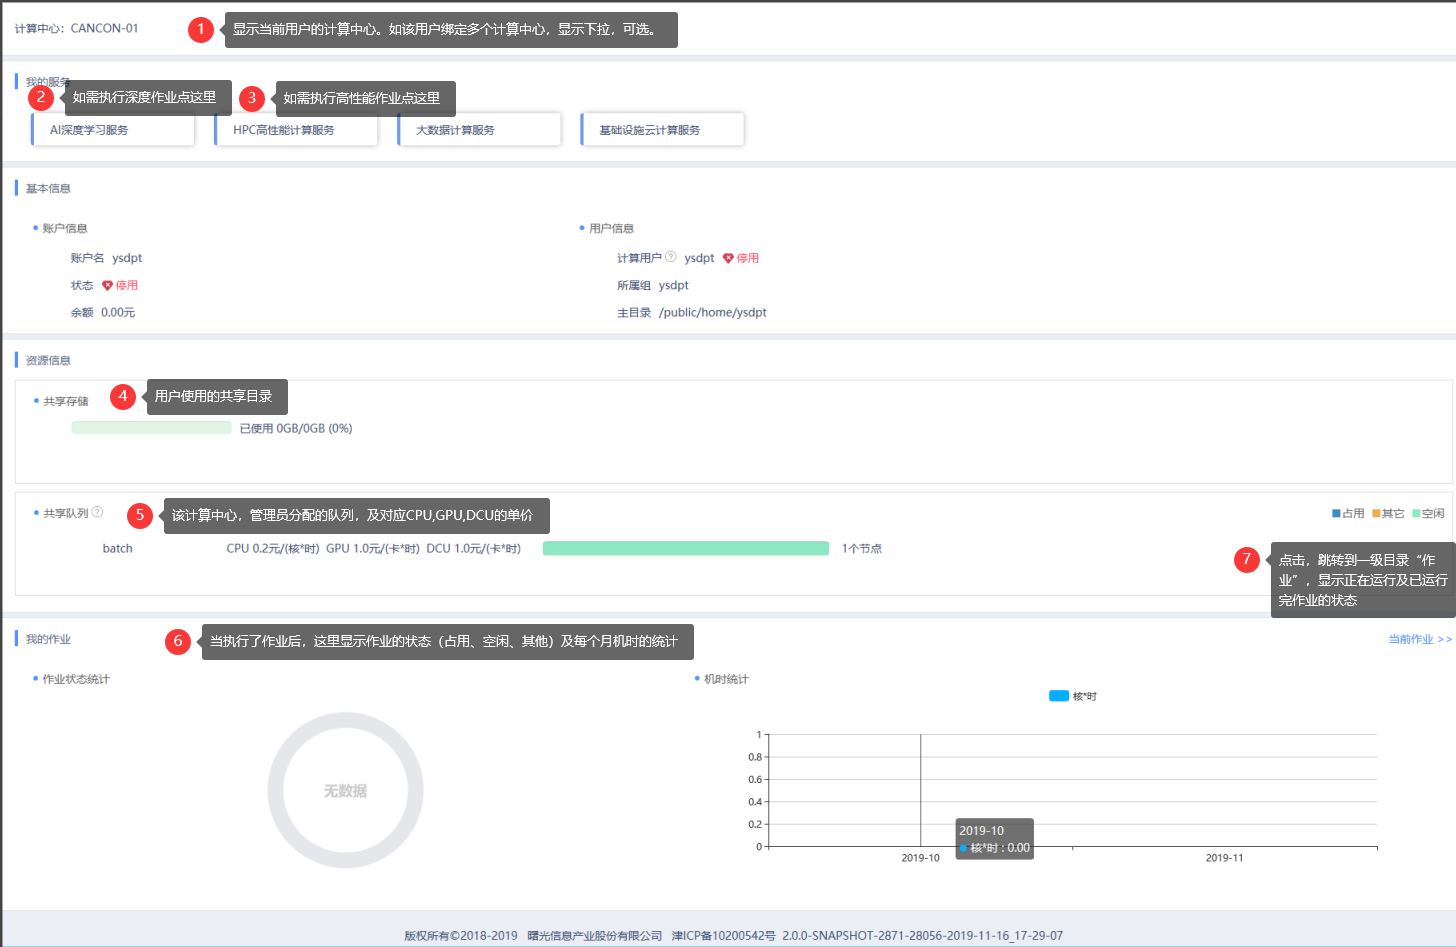Open the 计算中心 CANCON-01 selector
This screenshot has height=947, width=1456.
(x=104, y=29)
